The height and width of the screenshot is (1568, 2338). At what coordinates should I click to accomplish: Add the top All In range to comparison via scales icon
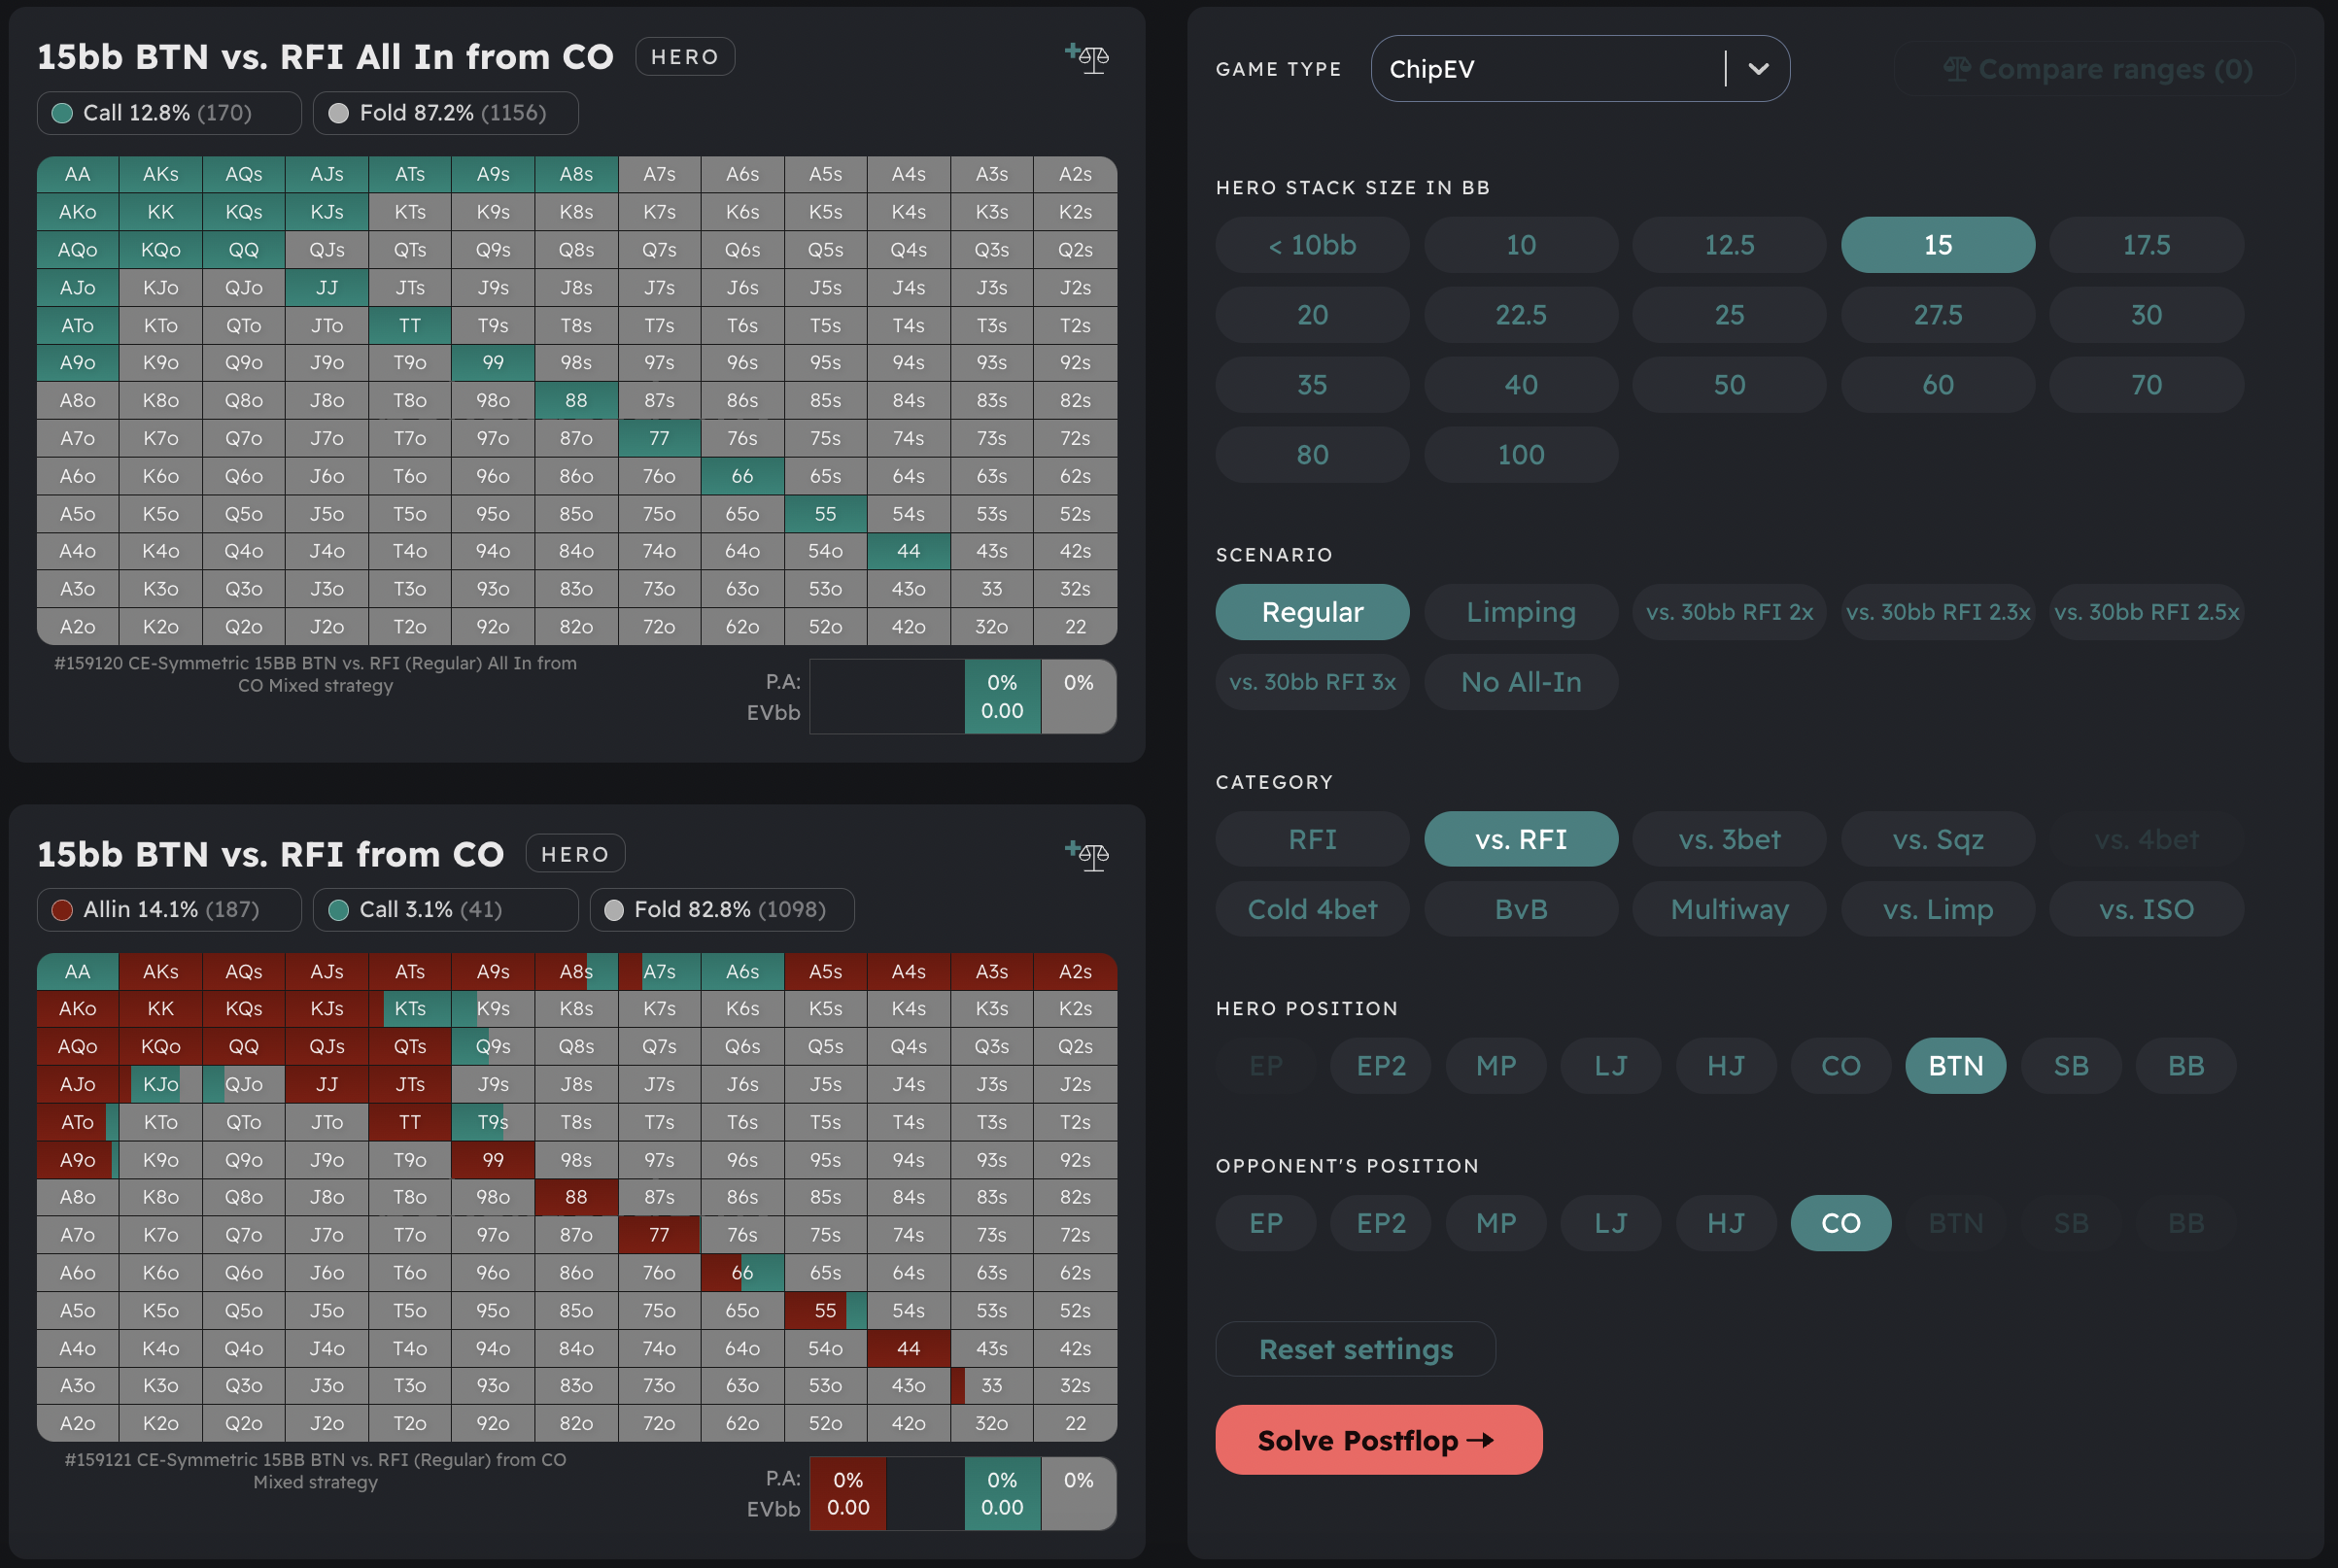point(1093,58)
